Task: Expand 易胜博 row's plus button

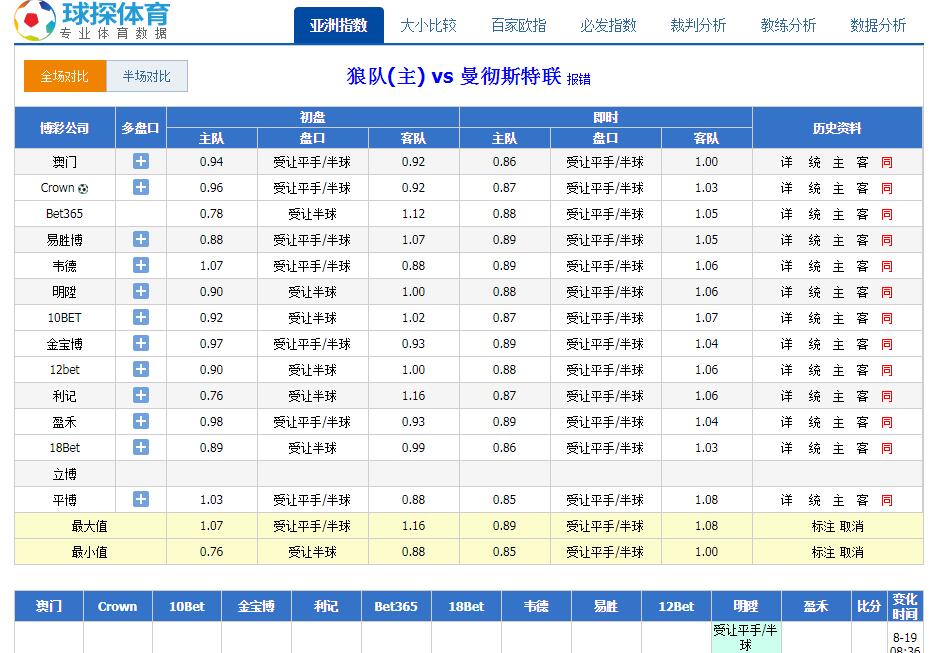Action: (x=141, y=240)
